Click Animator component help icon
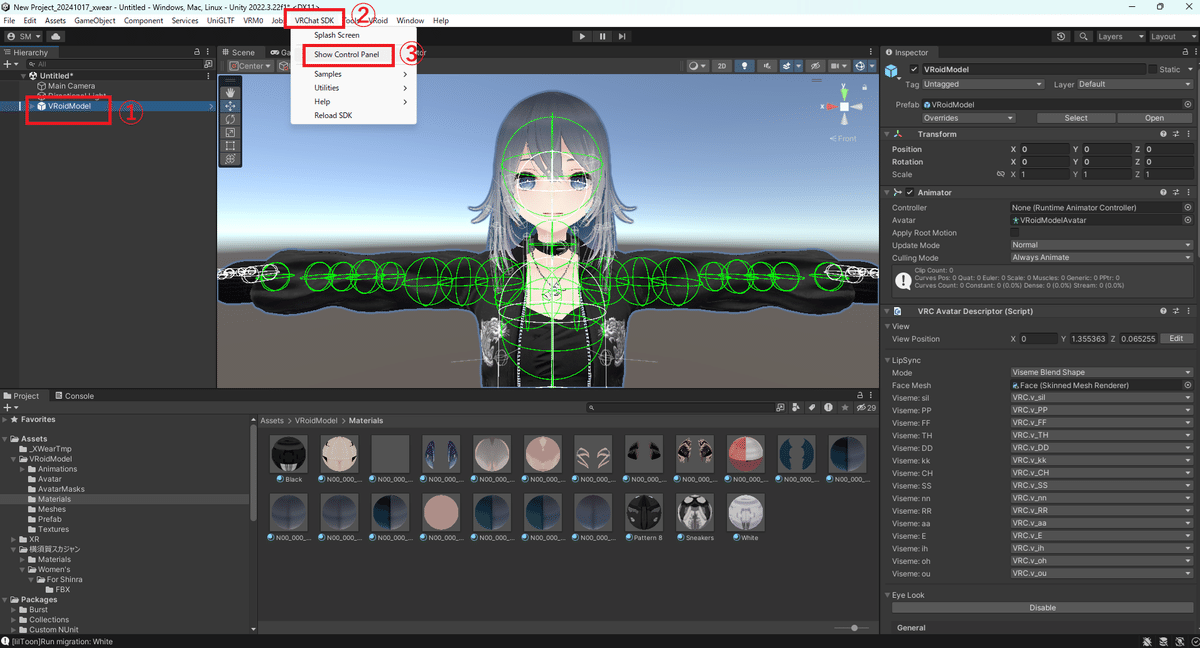Viewport: 1200px width, 648px height. pyautogui.click(x=1163, y=192)
